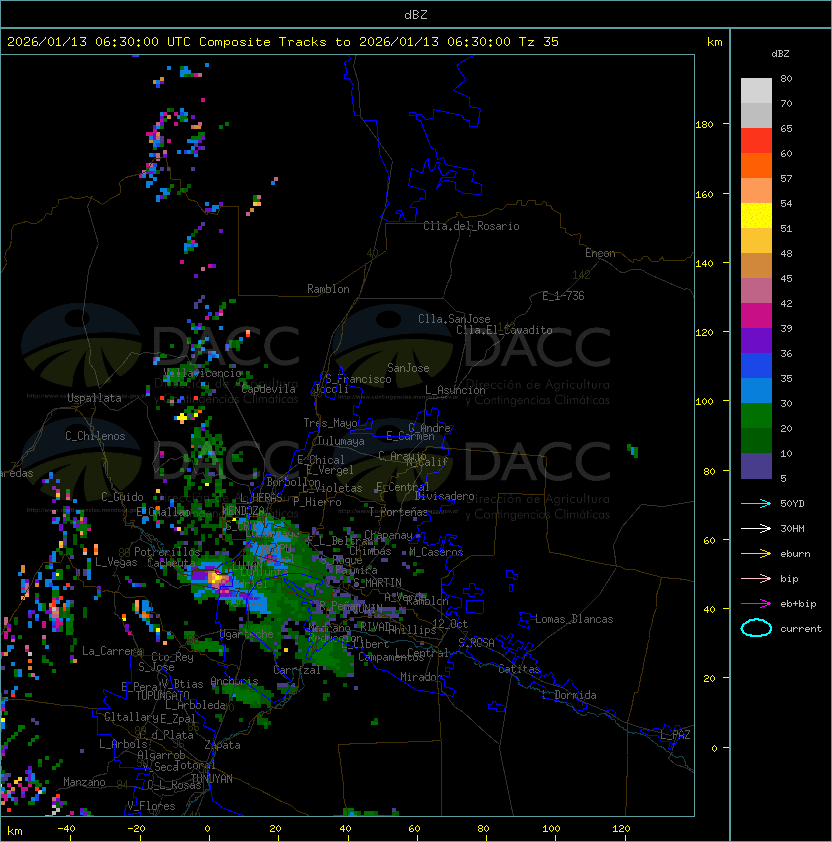Image resolution: width=832 pixels, height=842 pixels.
Task: Click the 'eb+bip' legend label
Action: (x=798, y=604)
